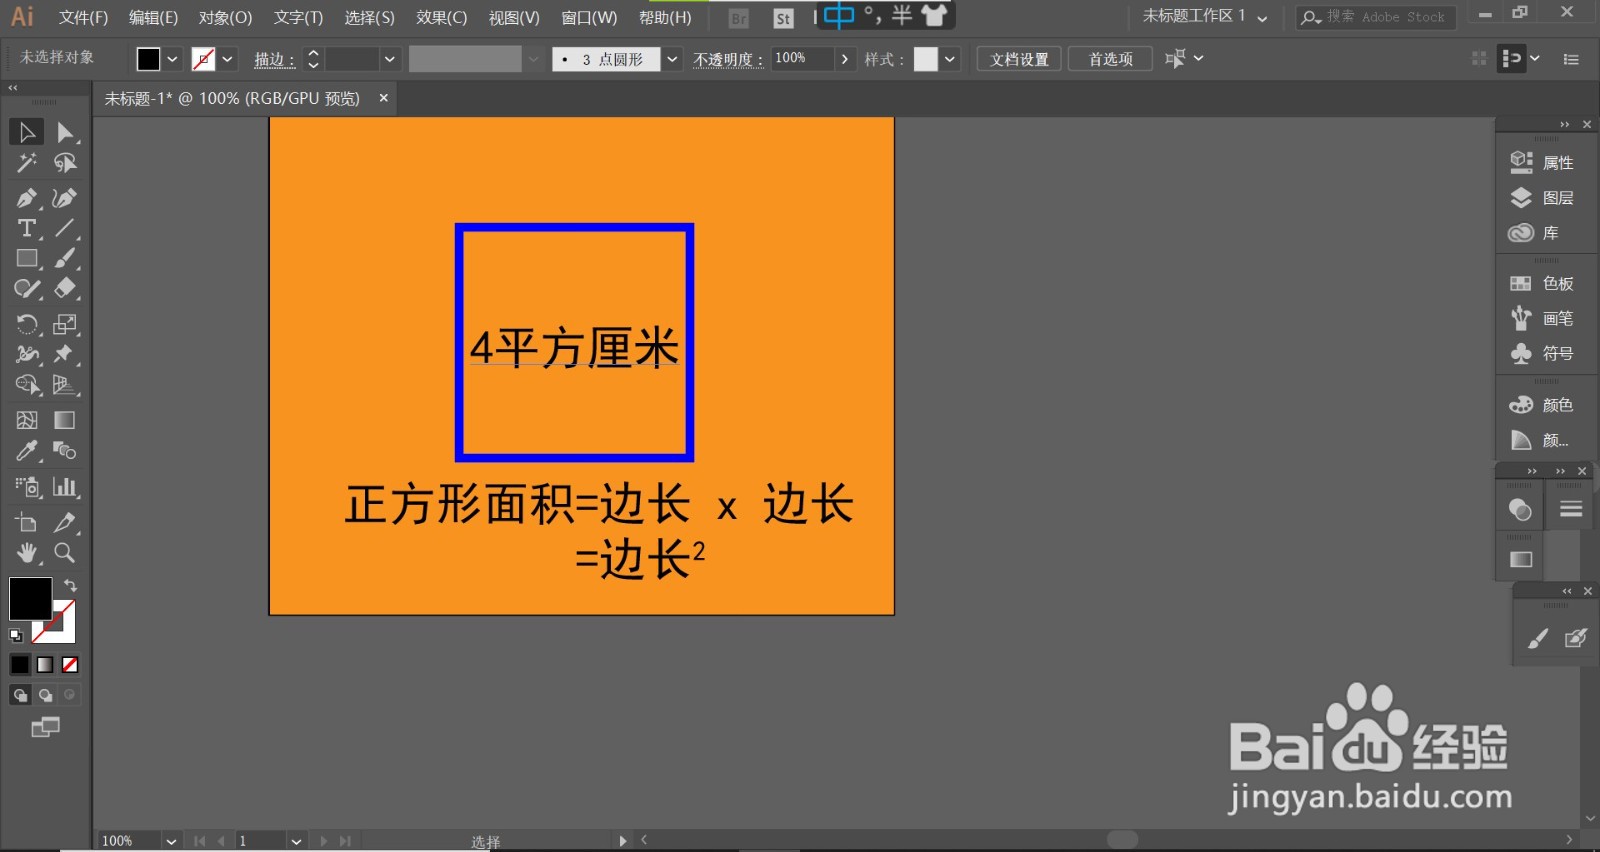Select the Artboard tool
Screen dimensions: 1600x852
click(x=26, y=522)
